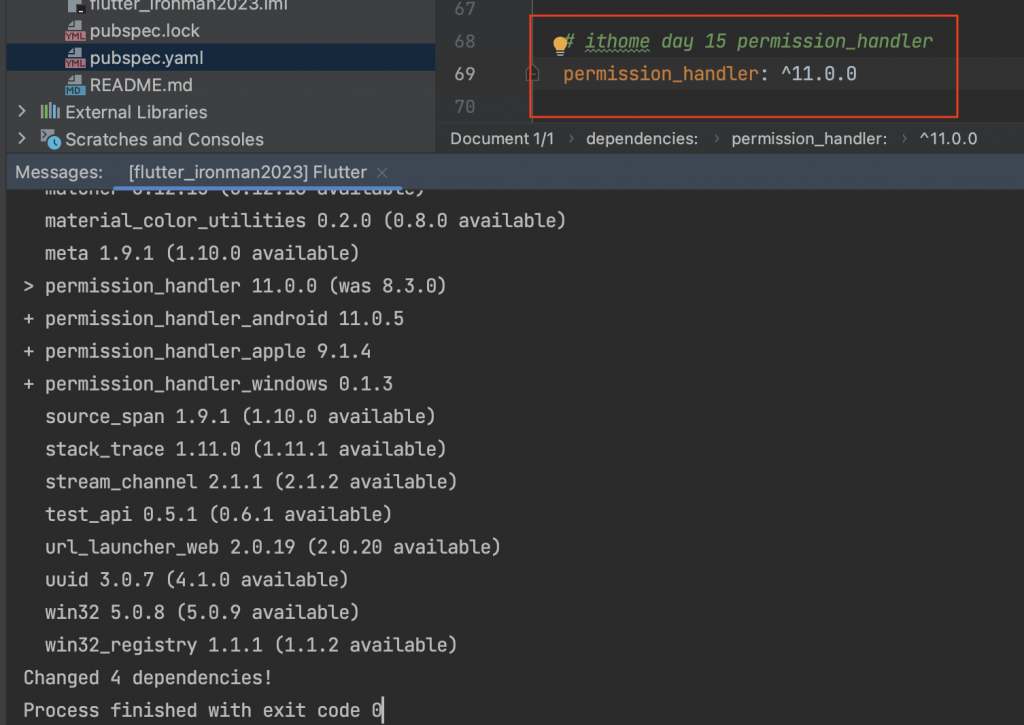Screen dimensions: 1024x725
Task: Click the Document 1/1 breadcrumb
Action: (x=502, y=139)
